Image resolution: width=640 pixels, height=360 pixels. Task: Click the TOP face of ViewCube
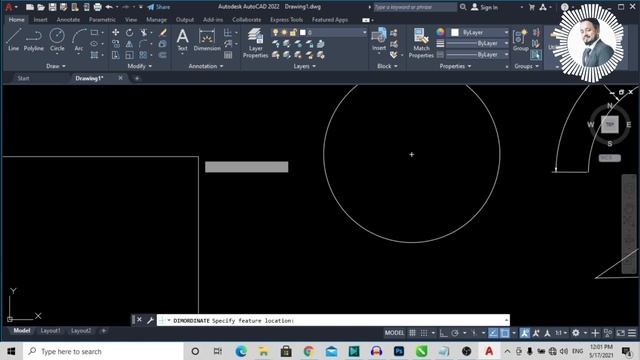pos(610,124)
